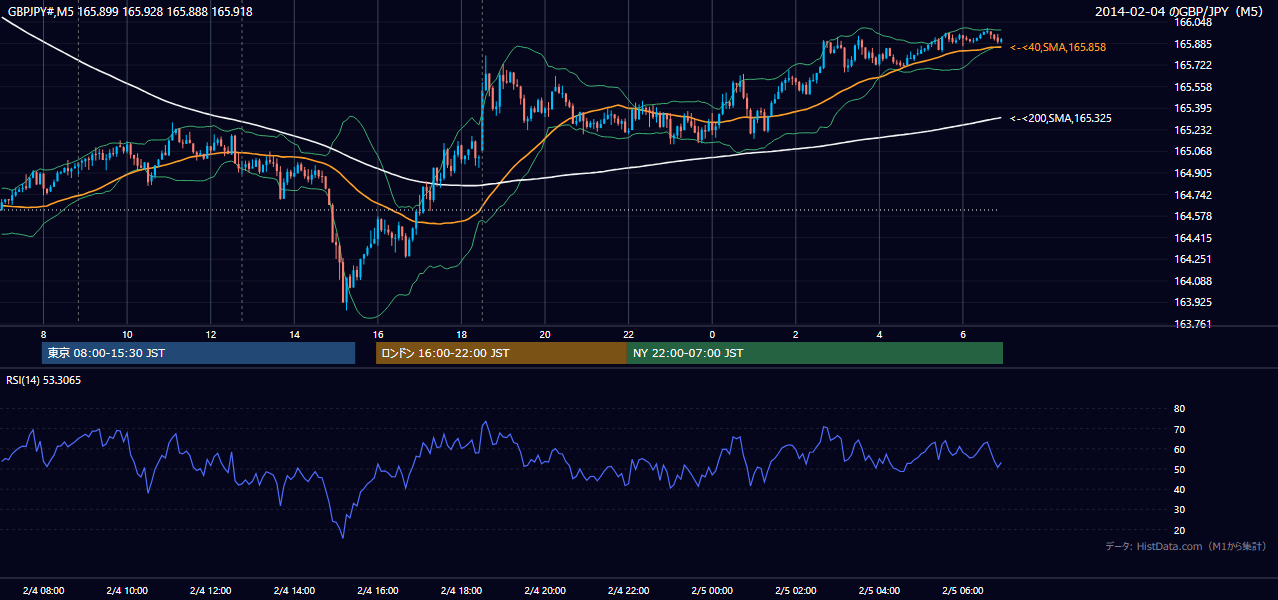This screenshot has height=600, width=1278.
Task: Click the 2/5 00:00 date axis label
Action: (x=712, y=590)
